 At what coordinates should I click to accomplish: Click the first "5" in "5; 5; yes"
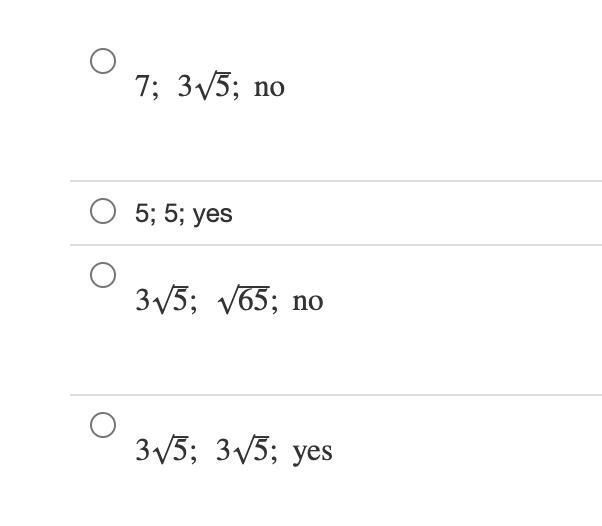(141, 213)
